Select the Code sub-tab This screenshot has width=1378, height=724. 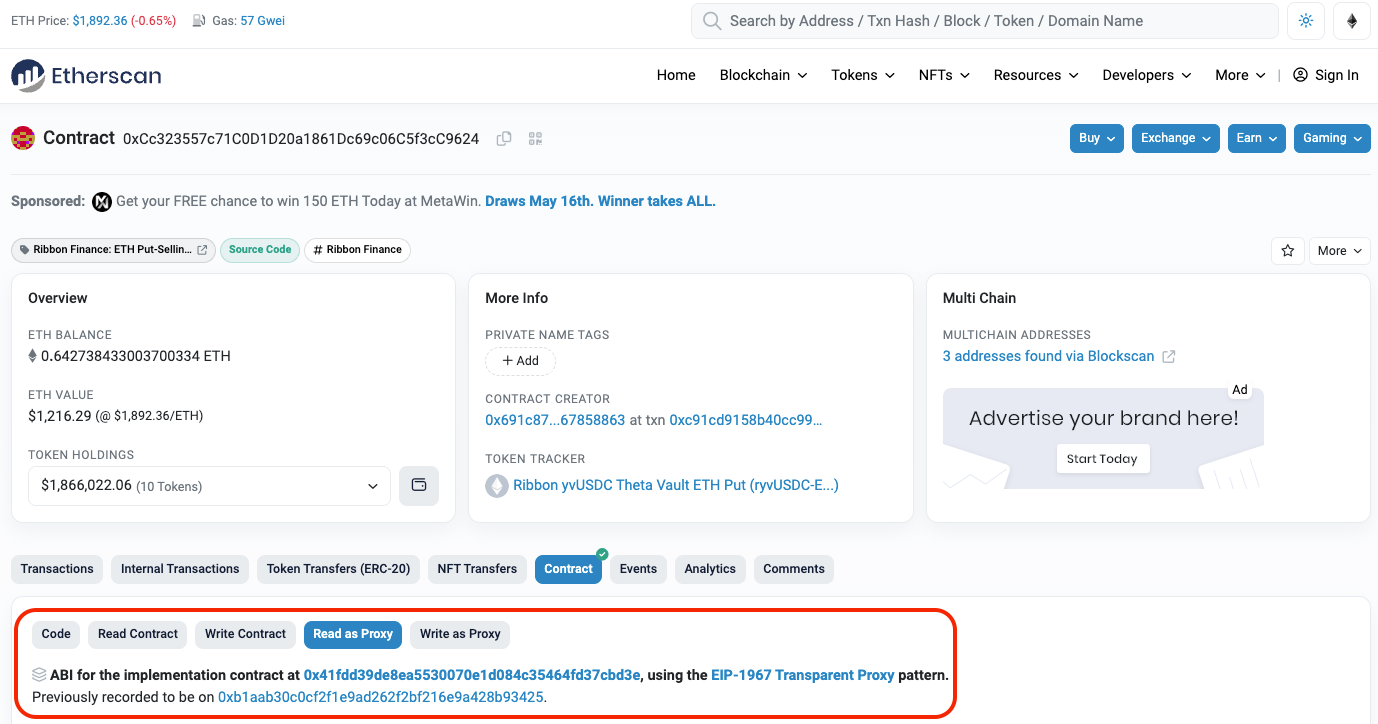(56, 634)
